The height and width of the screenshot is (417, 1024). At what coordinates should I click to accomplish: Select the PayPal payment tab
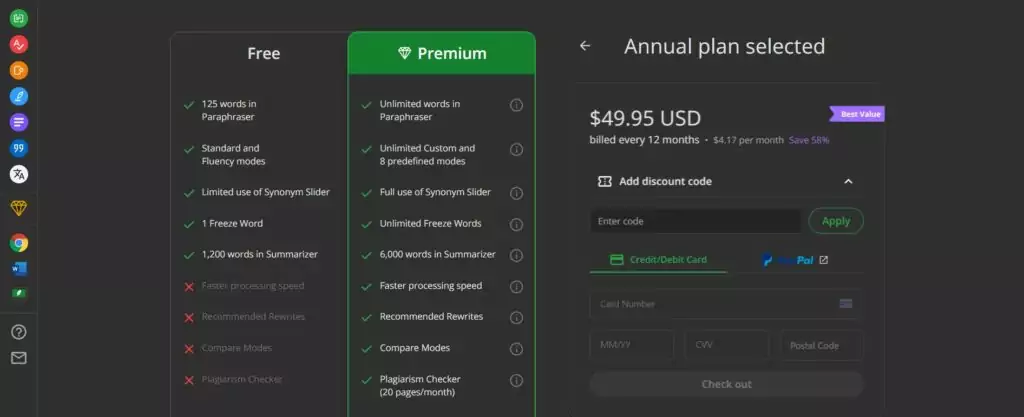[x=795, y=260]
